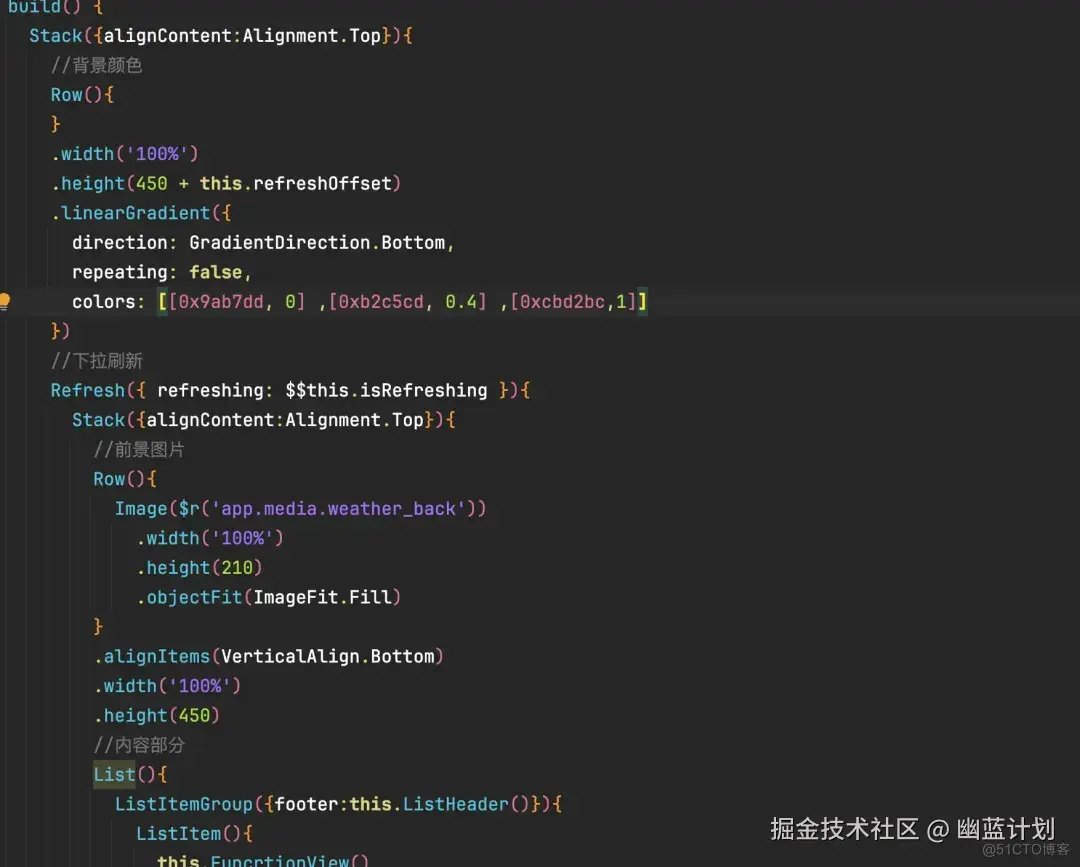Click the 'colors' property name

[104, 302]
